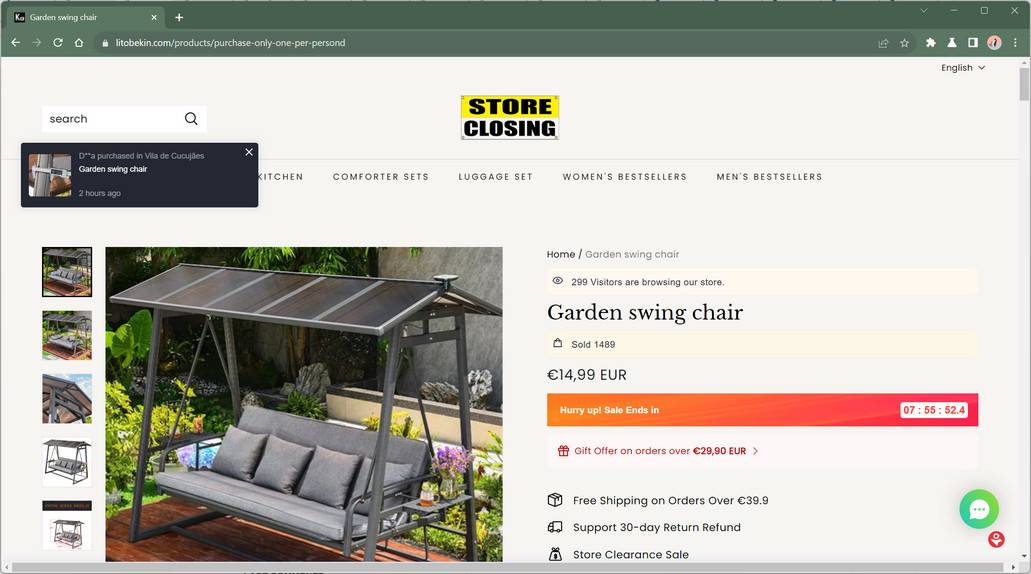Screen dimensions: 1031x574
Task: Open the browser side panel icon
Action: tap(972, 43)
